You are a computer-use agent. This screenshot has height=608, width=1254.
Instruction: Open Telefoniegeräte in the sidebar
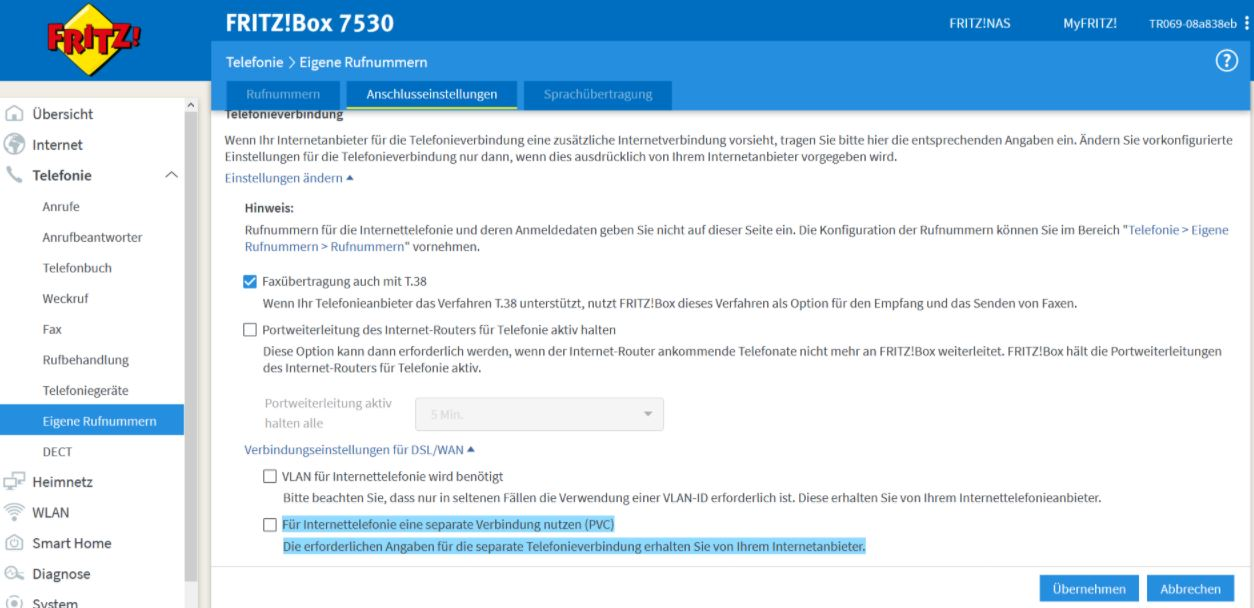[x=85, y=390]
